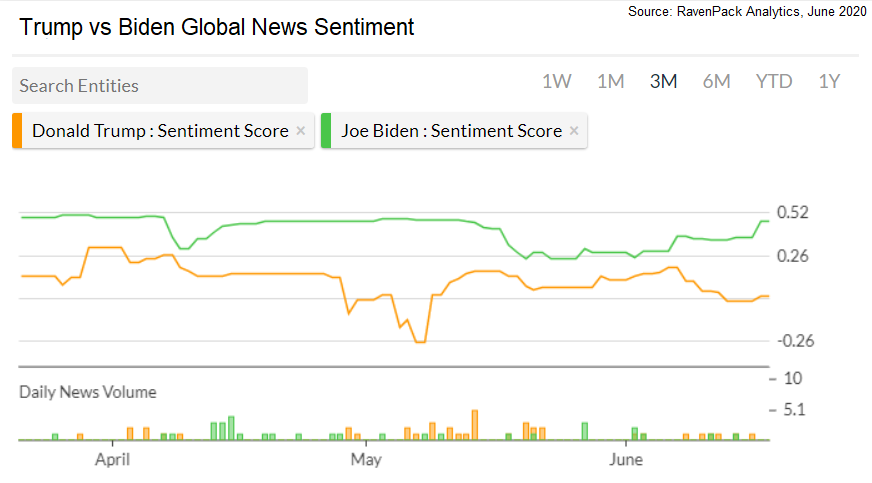
Task: Click the Joe Biden : Sentiment Score label
Action: tap(451, 131)
